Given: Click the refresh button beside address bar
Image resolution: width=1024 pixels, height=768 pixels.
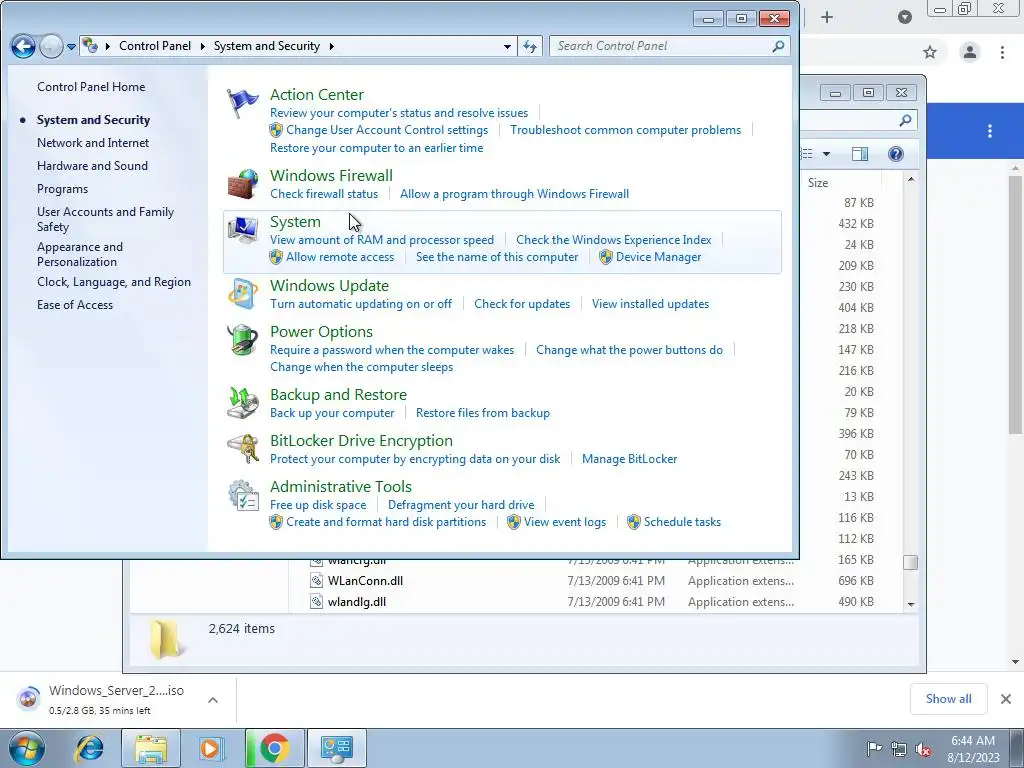Looking at the screenshot, I should point(530,46).
